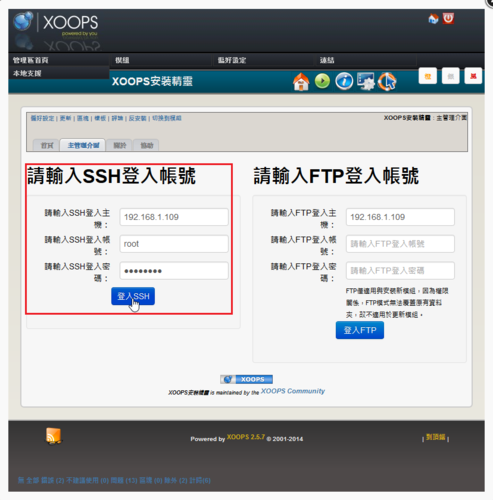
Task: Select the red style switcher square
Action: 473,76
